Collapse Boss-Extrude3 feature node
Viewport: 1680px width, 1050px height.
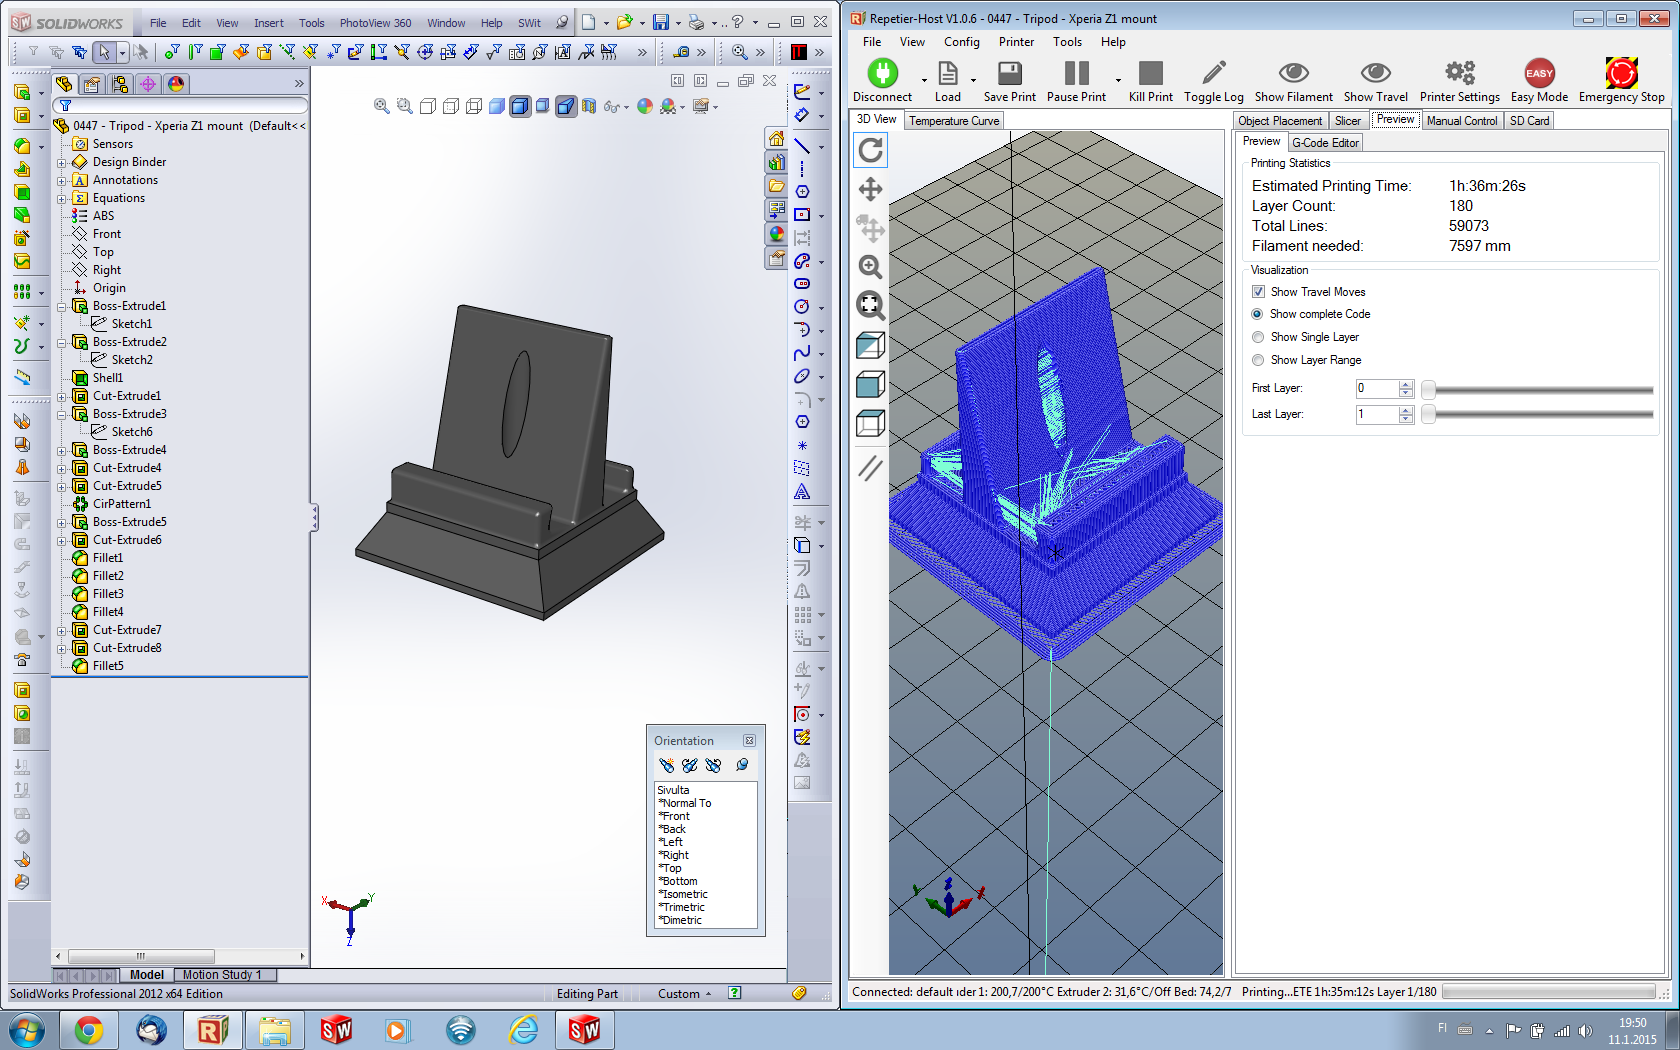click(x=62, y=415)
